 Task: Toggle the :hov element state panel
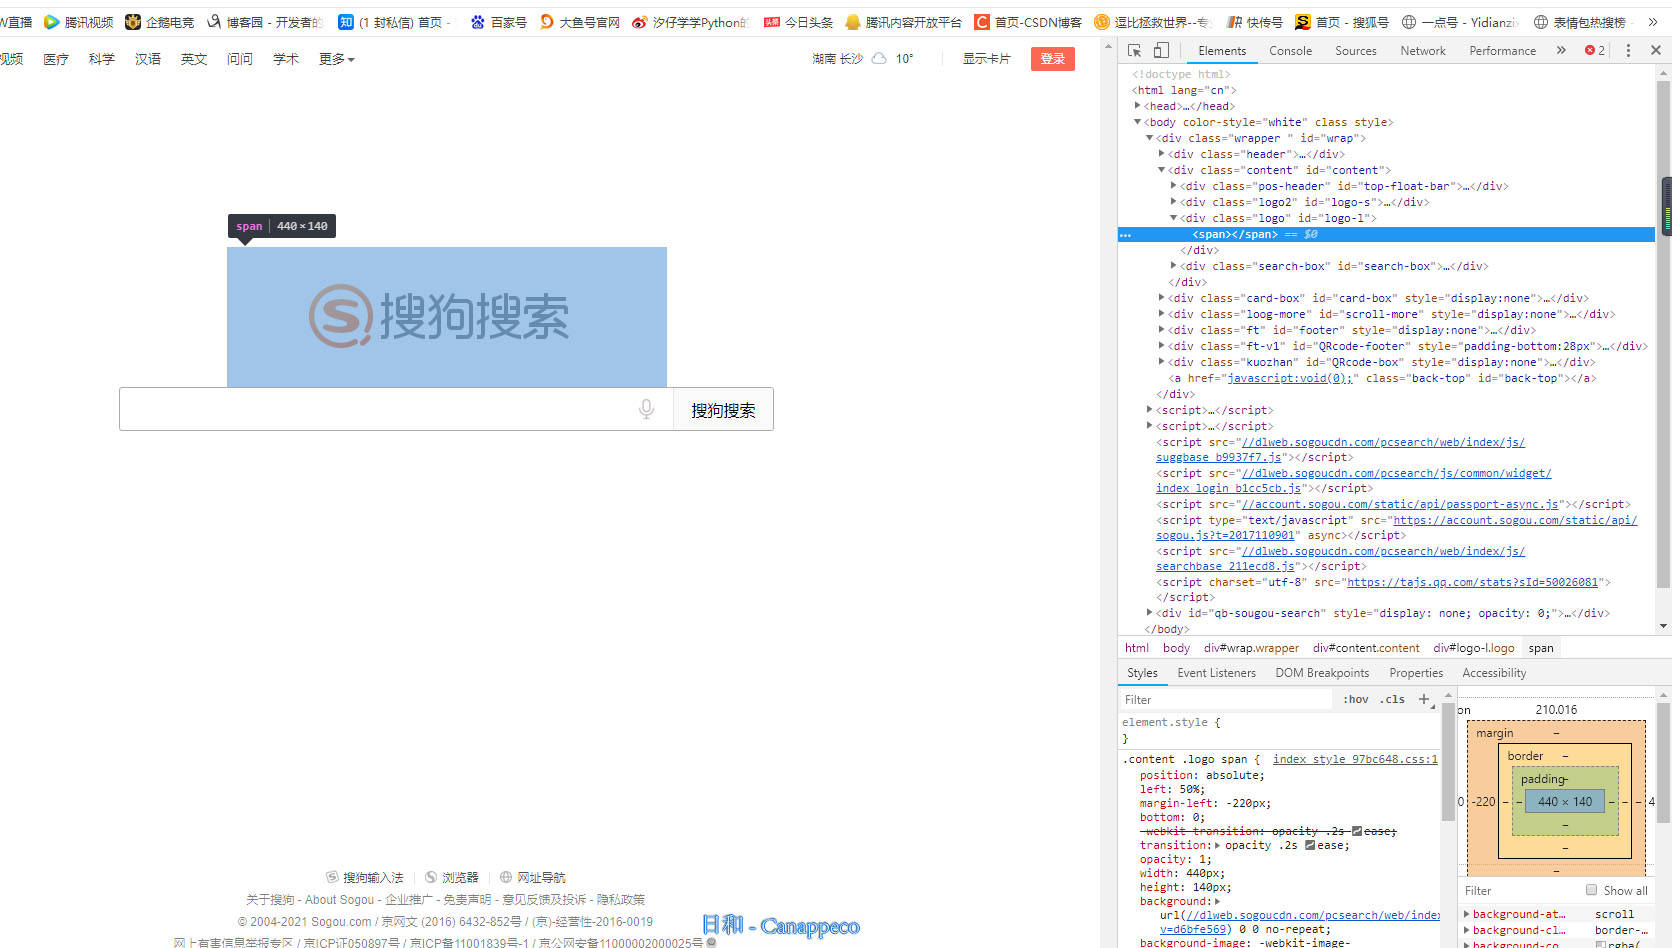coord(1356,699)
